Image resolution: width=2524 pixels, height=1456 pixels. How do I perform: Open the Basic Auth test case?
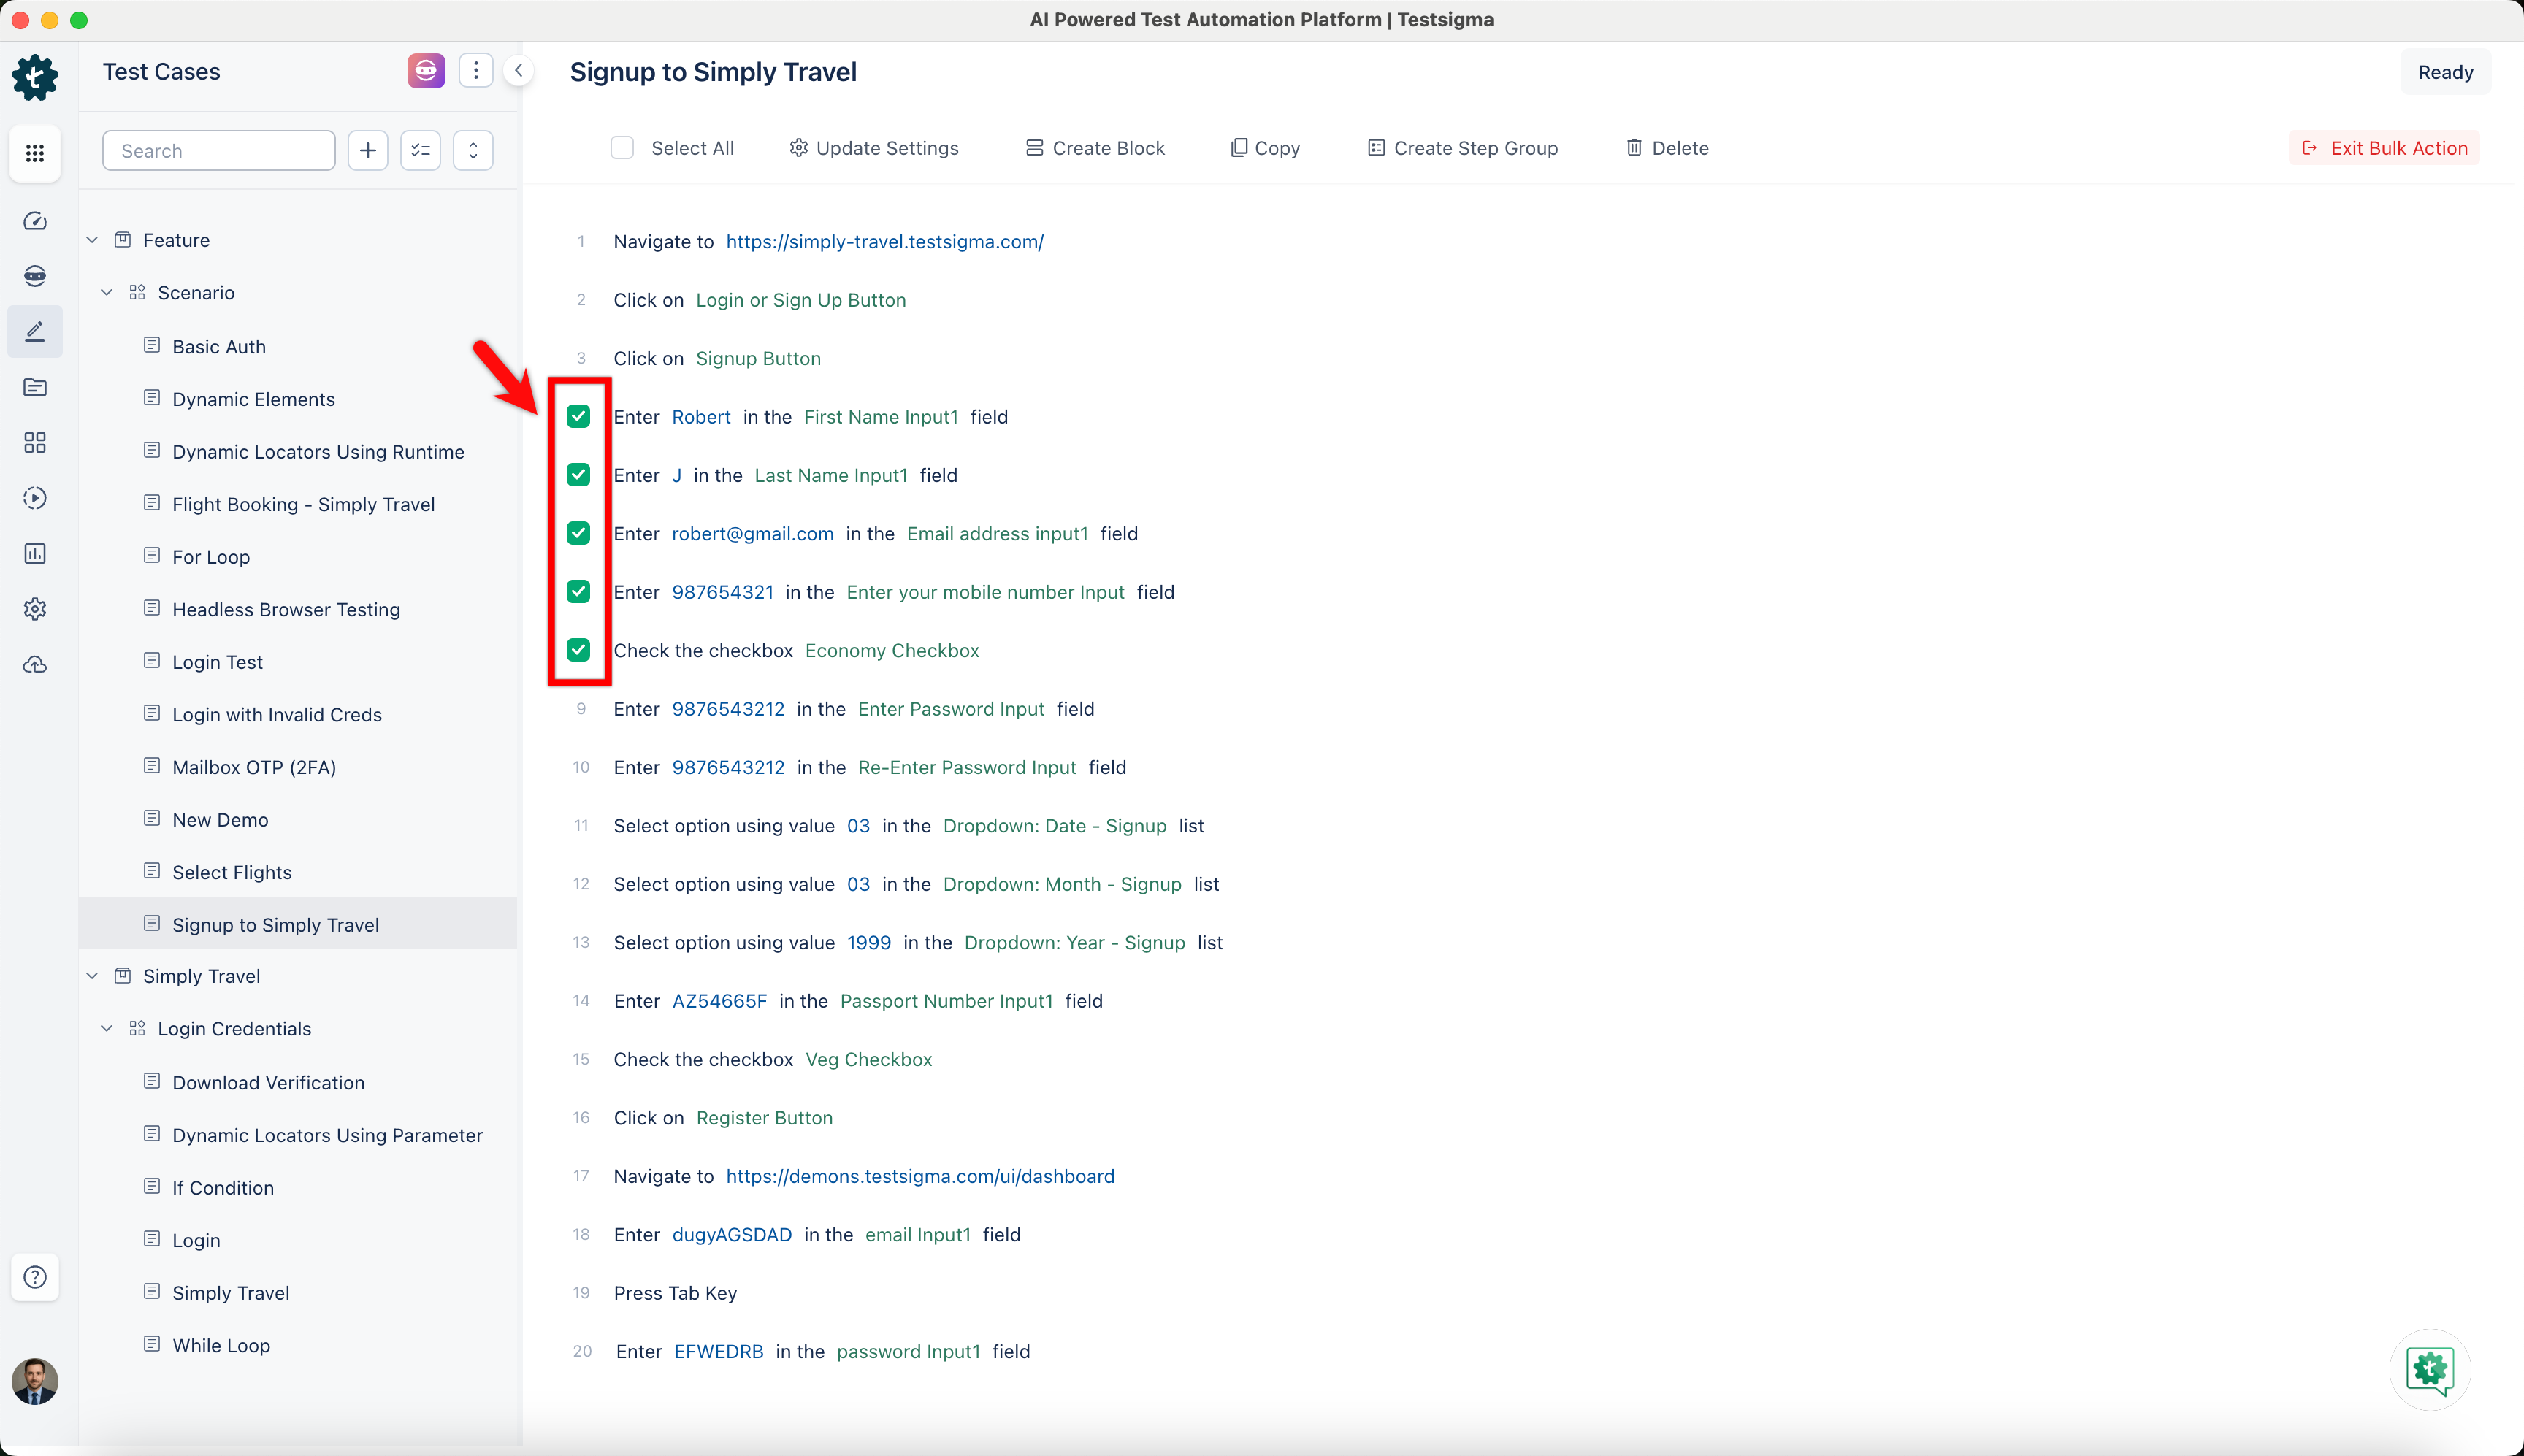[219, 346]
